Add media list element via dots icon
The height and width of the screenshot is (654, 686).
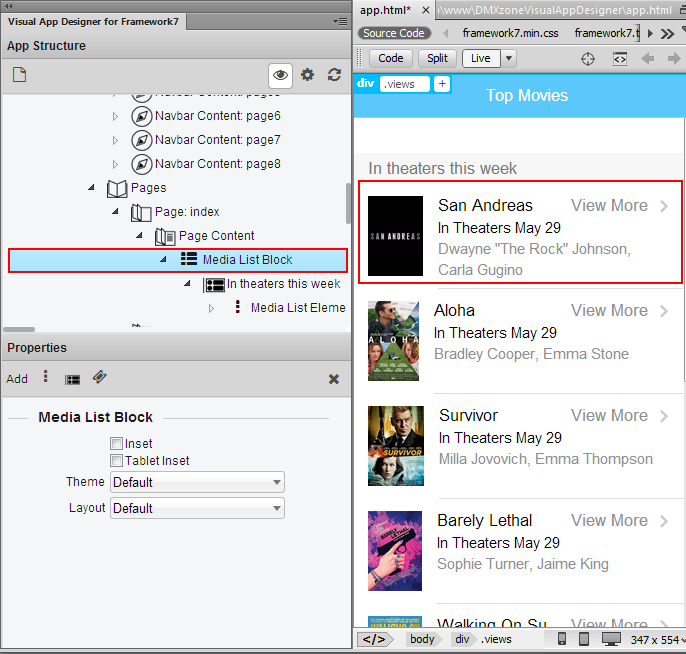click(x=46, y=377)
